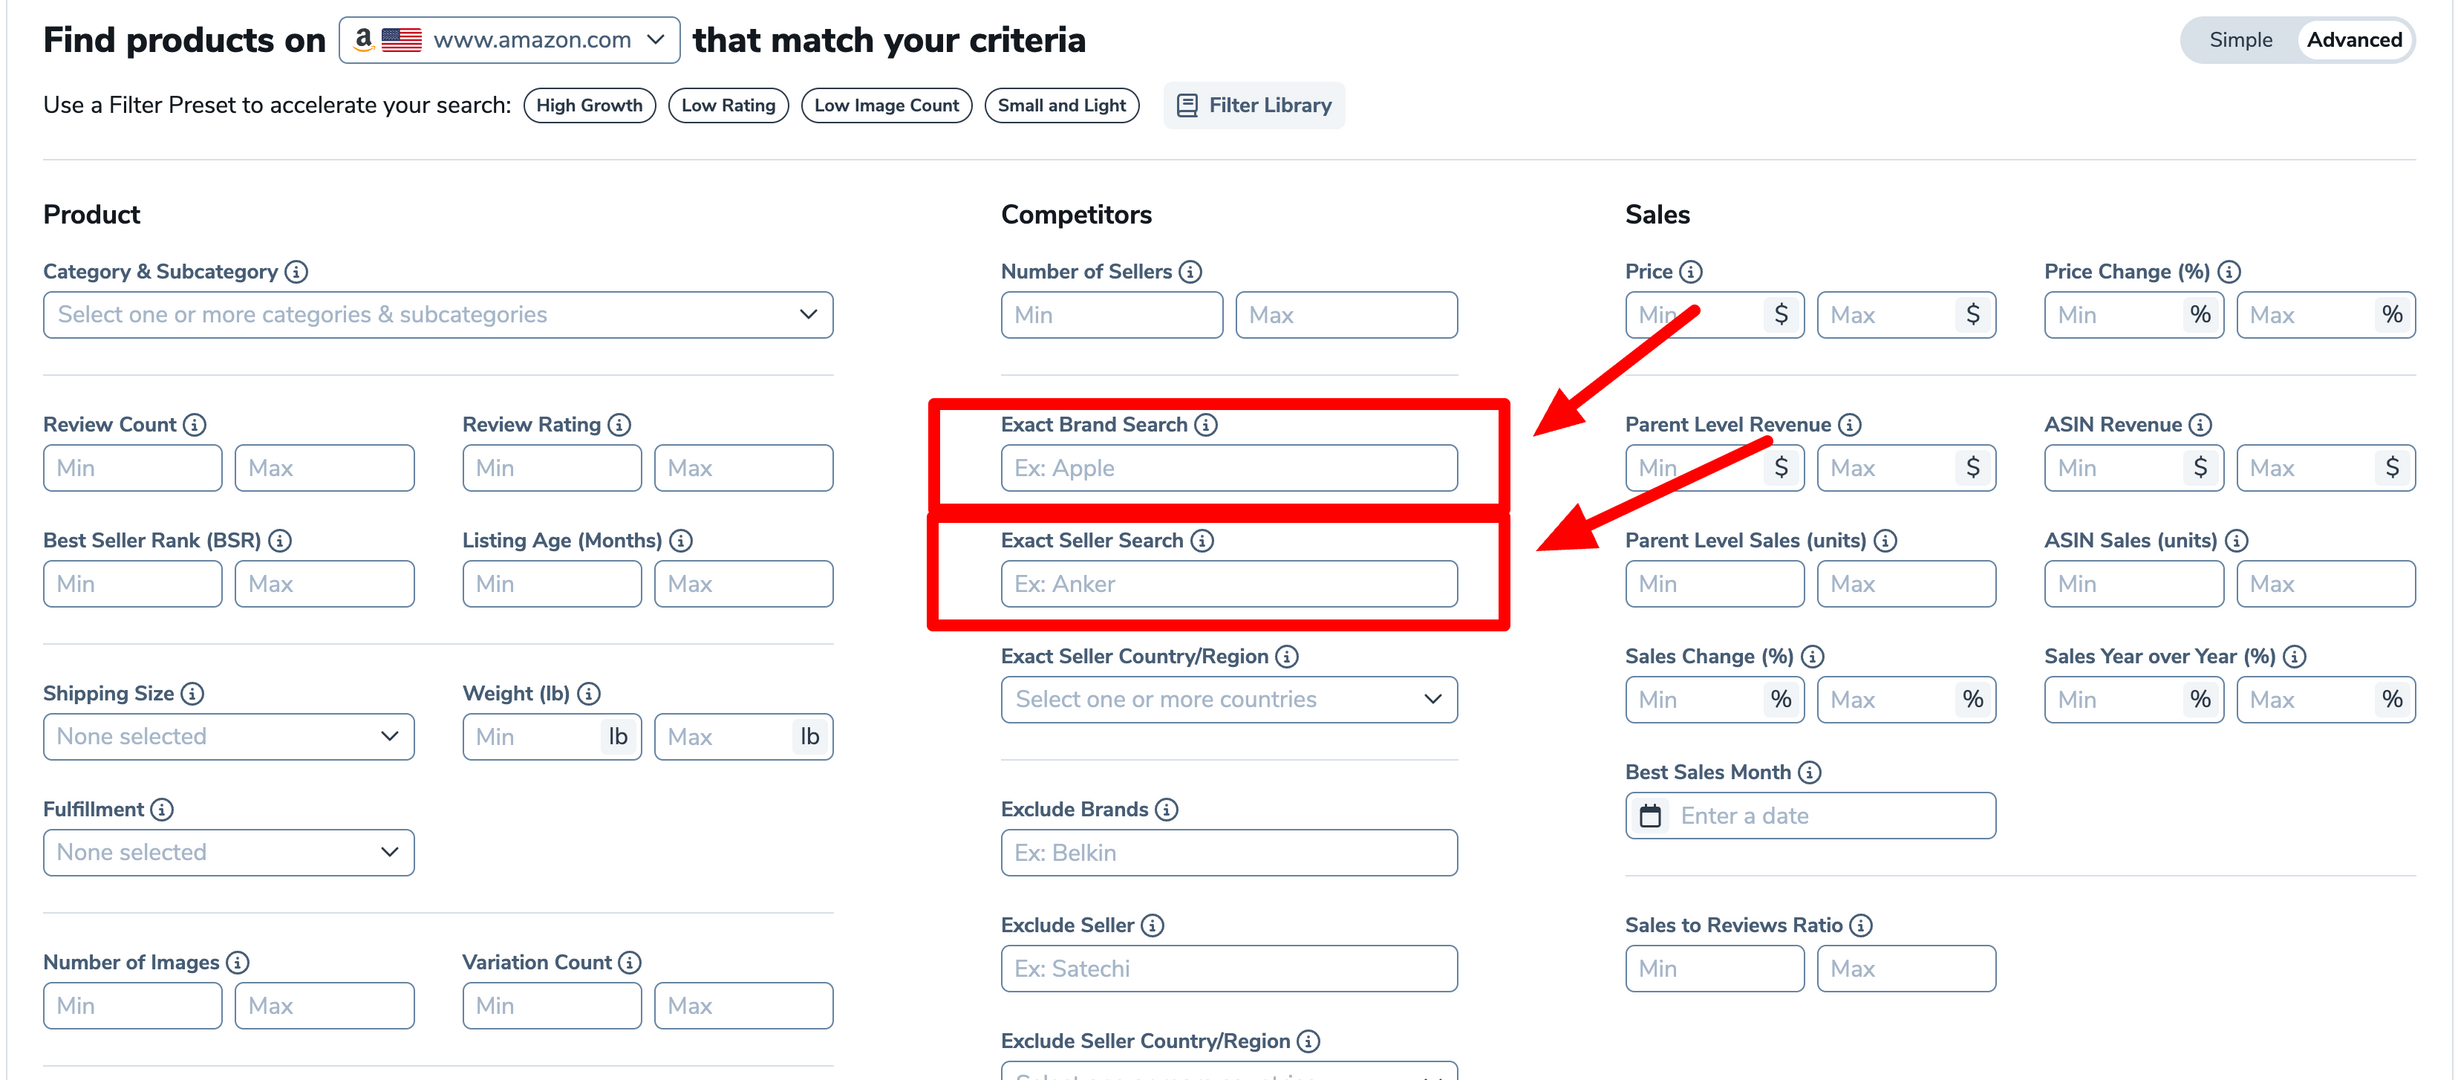Open the Amazon marketplace dropdown
This screenshot has height=1080, width=2458.
point(509,40)
